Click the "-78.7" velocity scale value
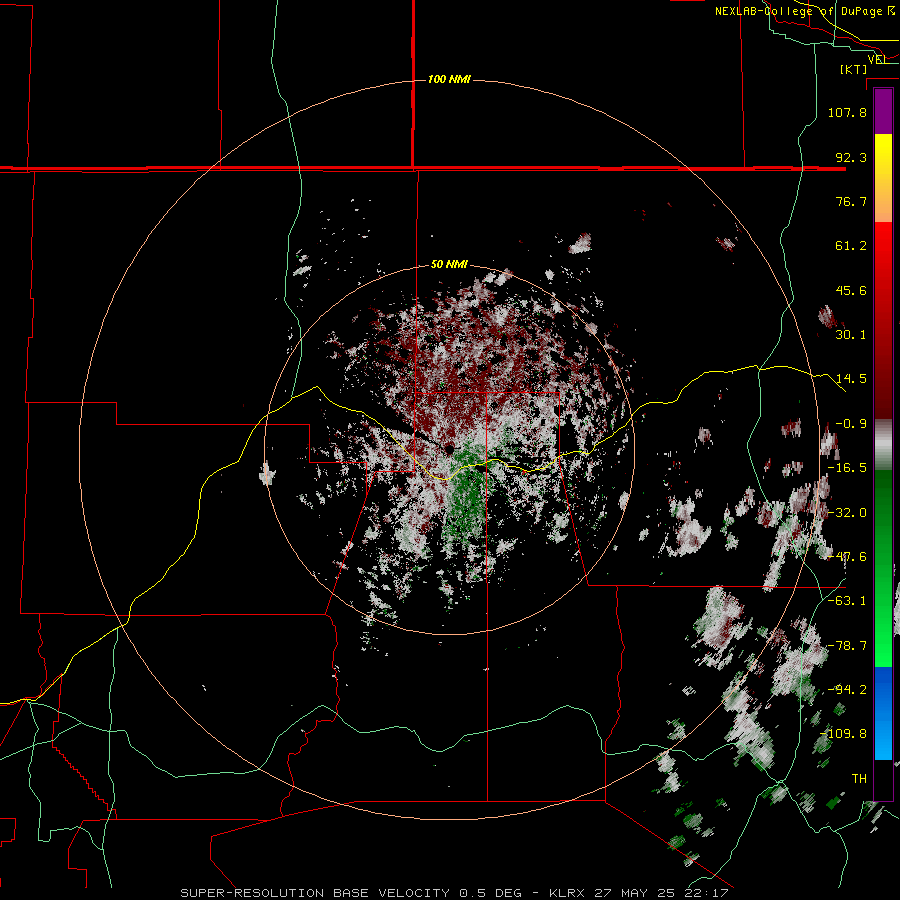Viewport: 900px width, 900px height. click(x=847, y=646)
